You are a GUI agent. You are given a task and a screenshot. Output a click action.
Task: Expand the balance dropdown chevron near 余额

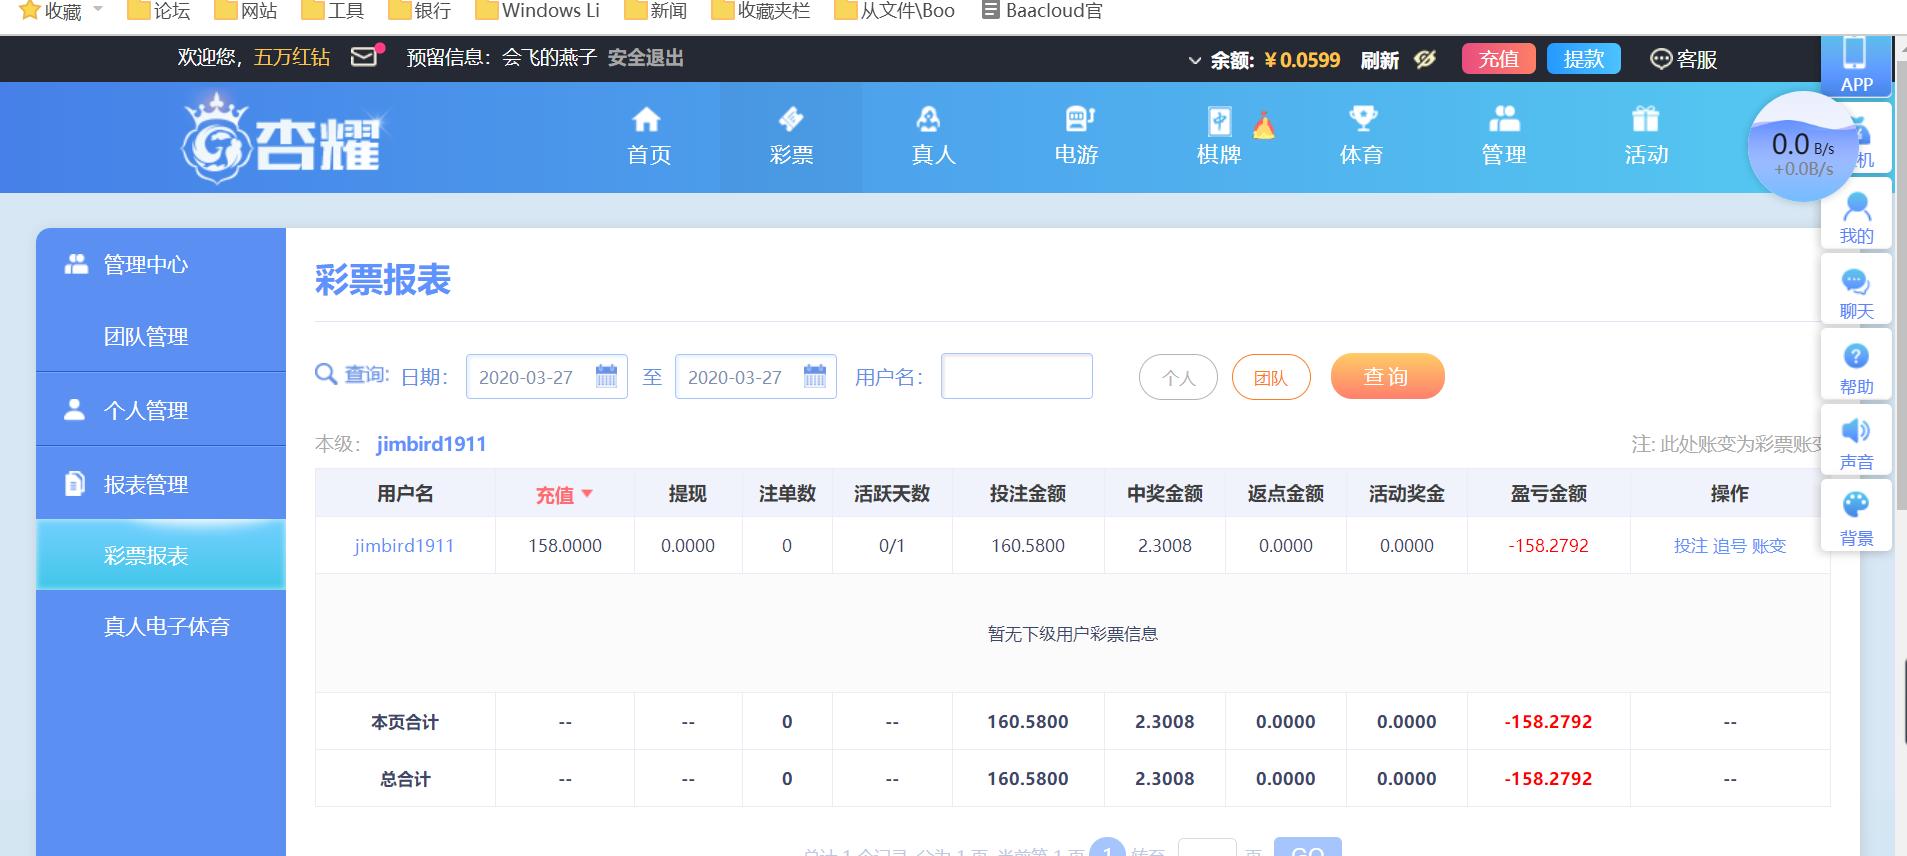point(1194,61)
